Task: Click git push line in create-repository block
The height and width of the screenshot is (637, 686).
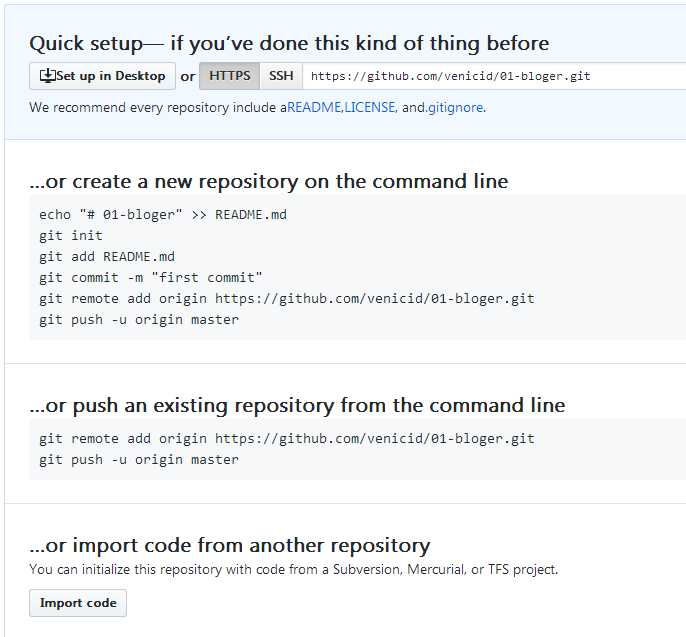Action: 139,320
